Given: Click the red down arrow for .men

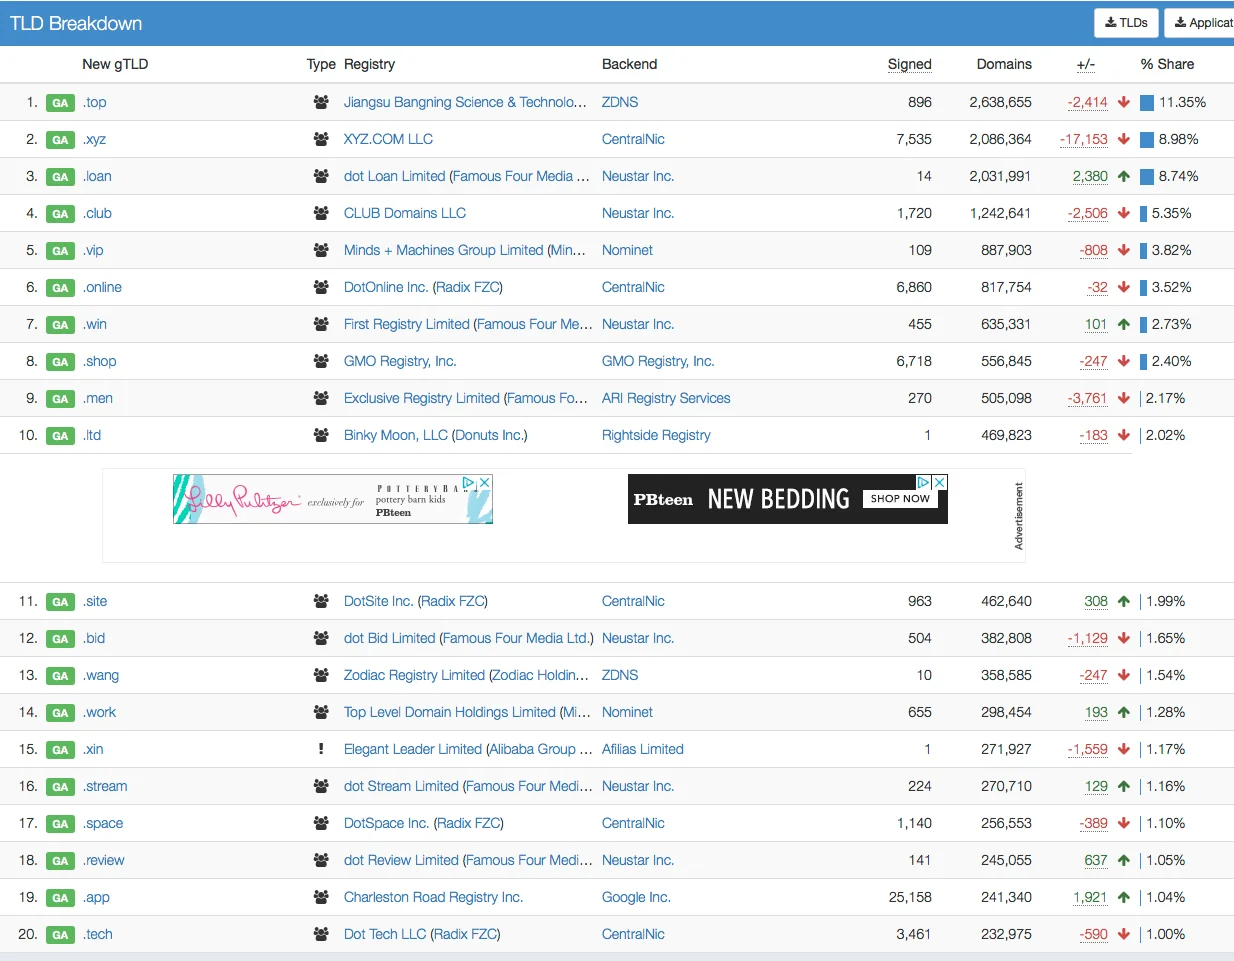Looking at the screenshot, I should [1124, 398].
